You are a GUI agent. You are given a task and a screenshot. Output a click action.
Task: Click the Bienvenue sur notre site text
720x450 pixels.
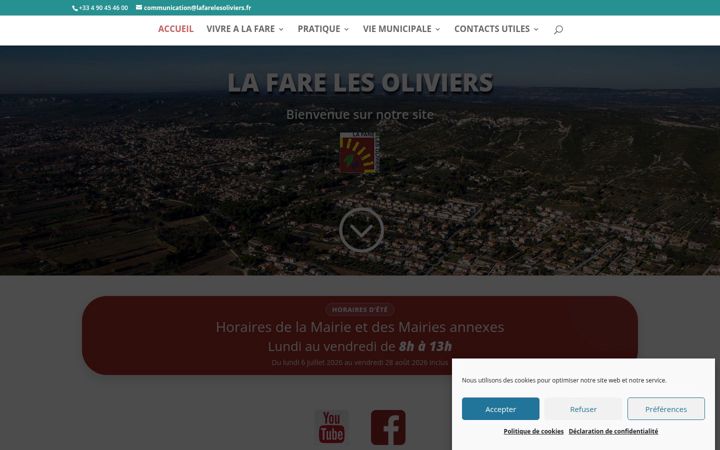(360, 114)
